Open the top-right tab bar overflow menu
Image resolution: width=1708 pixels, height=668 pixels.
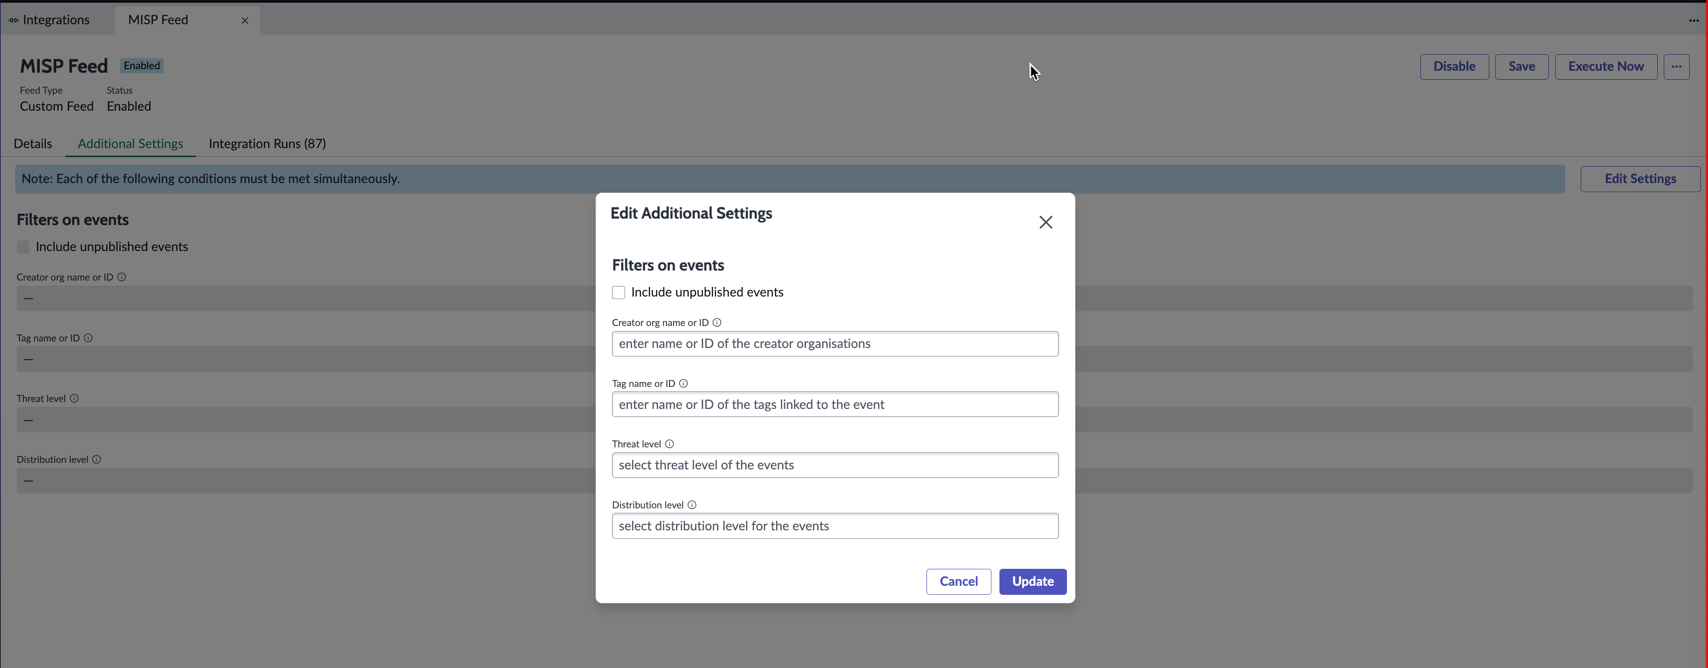1694,20
